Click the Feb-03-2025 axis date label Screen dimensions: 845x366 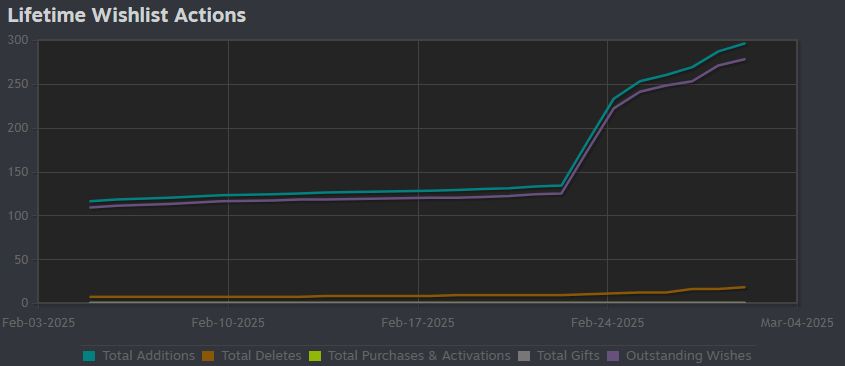click(39, 323)
